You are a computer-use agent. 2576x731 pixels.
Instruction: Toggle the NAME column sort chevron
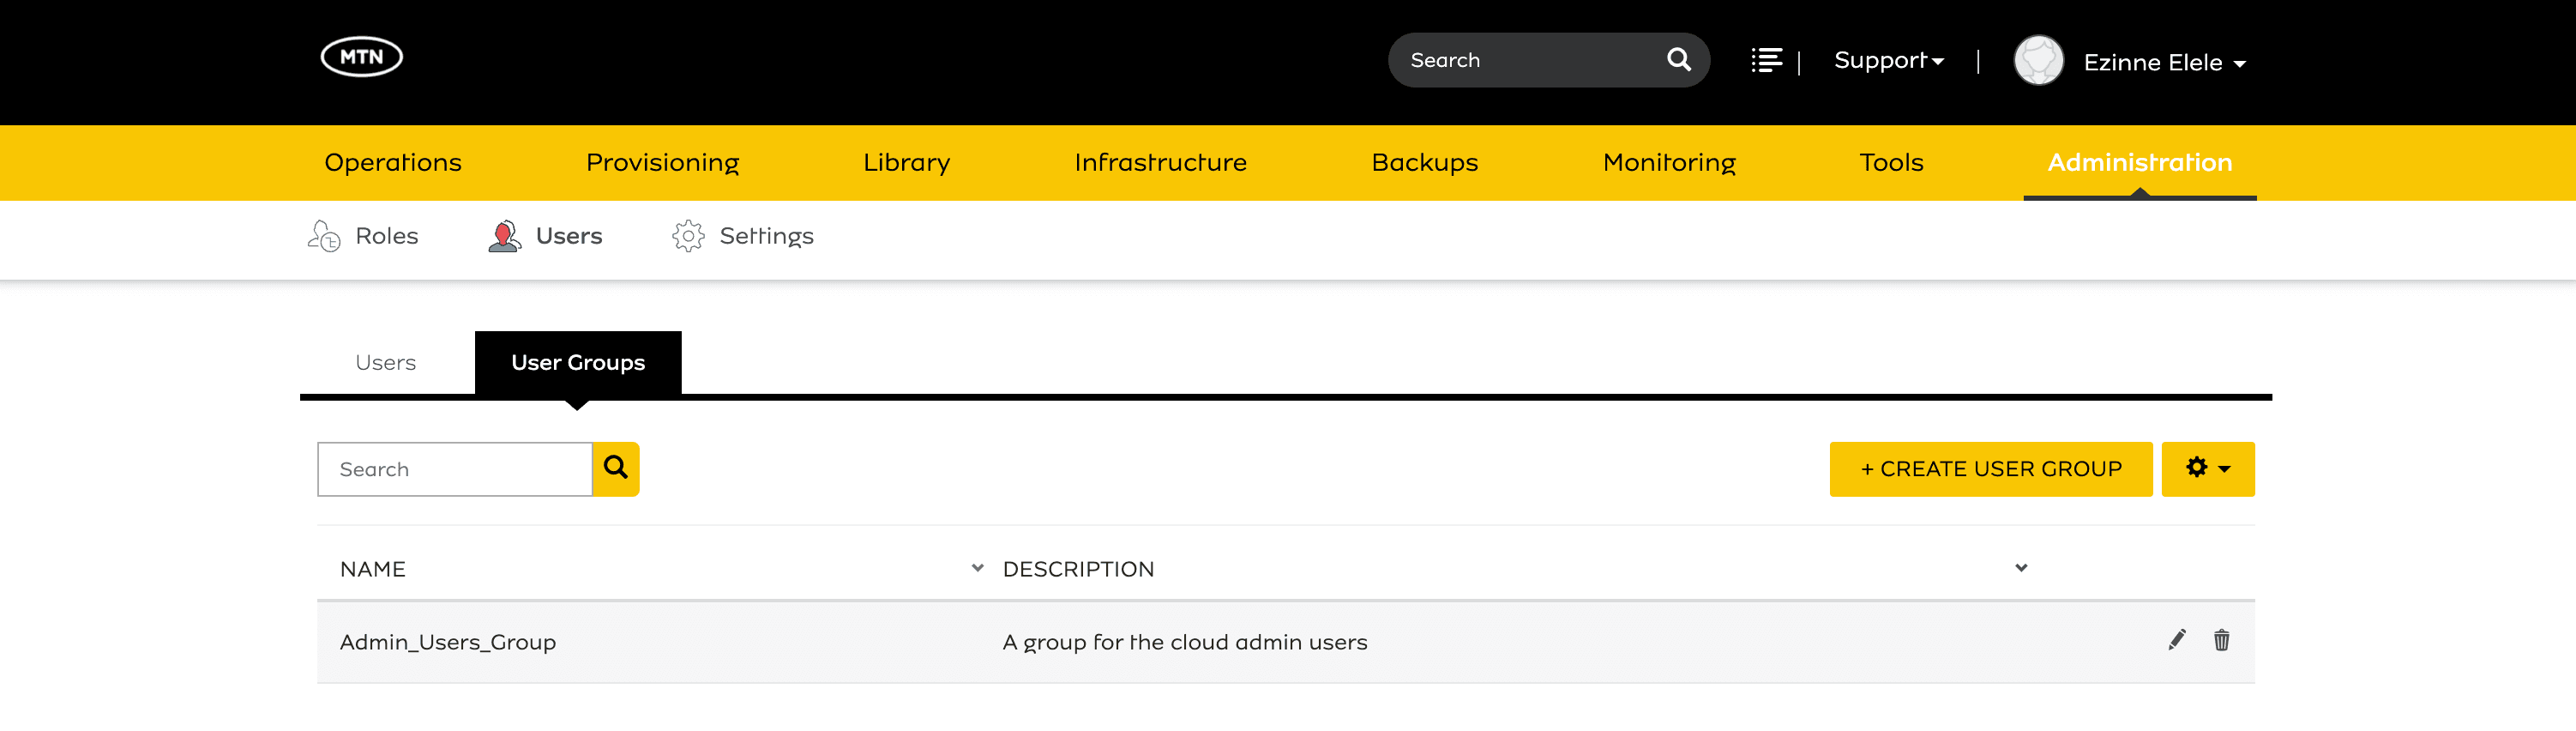(977, 568)
